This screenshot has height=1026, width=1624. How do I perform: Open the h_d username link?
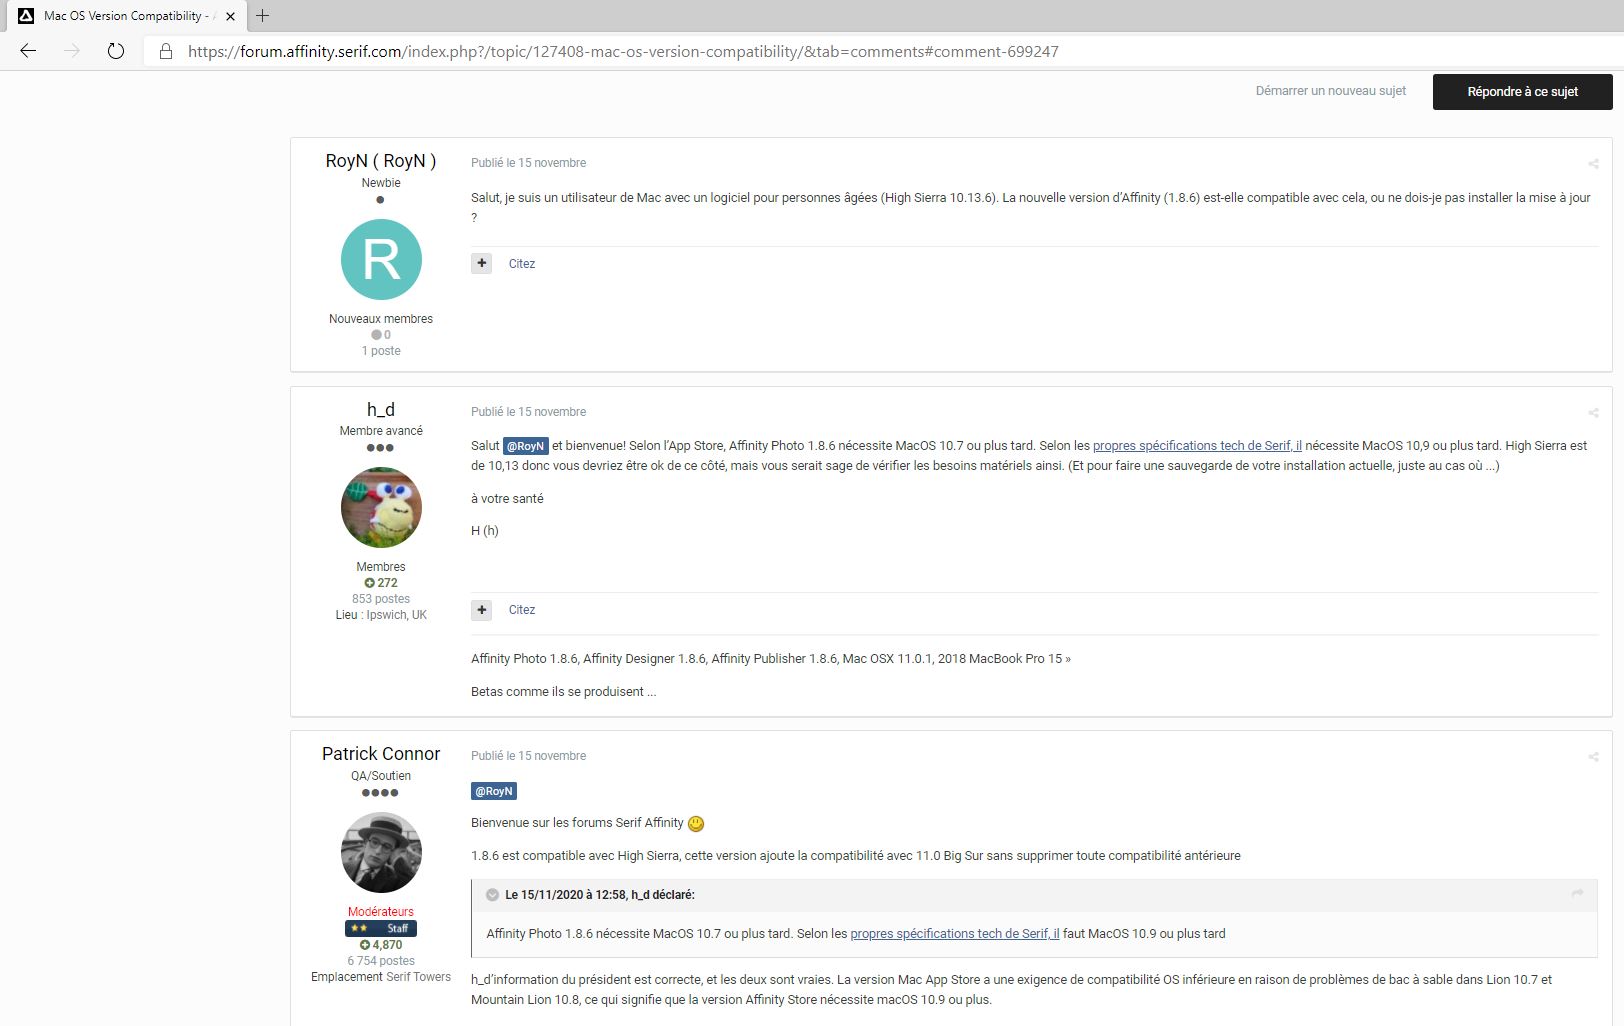pos(381,409)
